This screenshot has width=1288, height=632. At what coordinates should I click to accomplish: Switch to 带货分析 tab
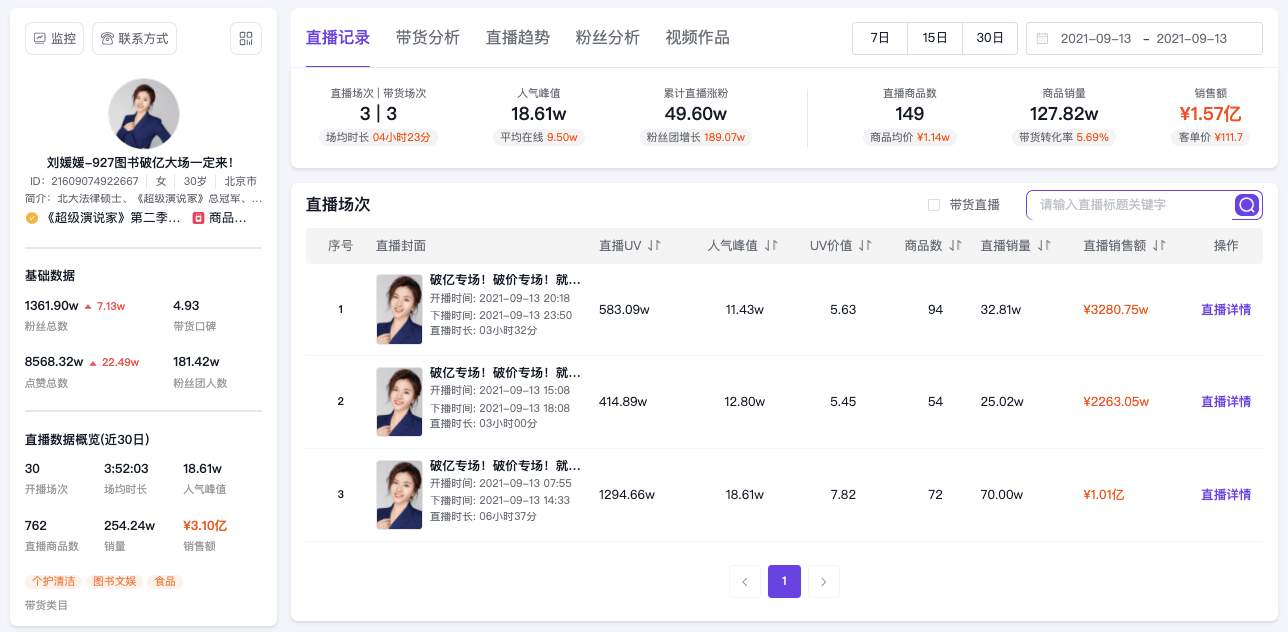[x=428, y=38]
